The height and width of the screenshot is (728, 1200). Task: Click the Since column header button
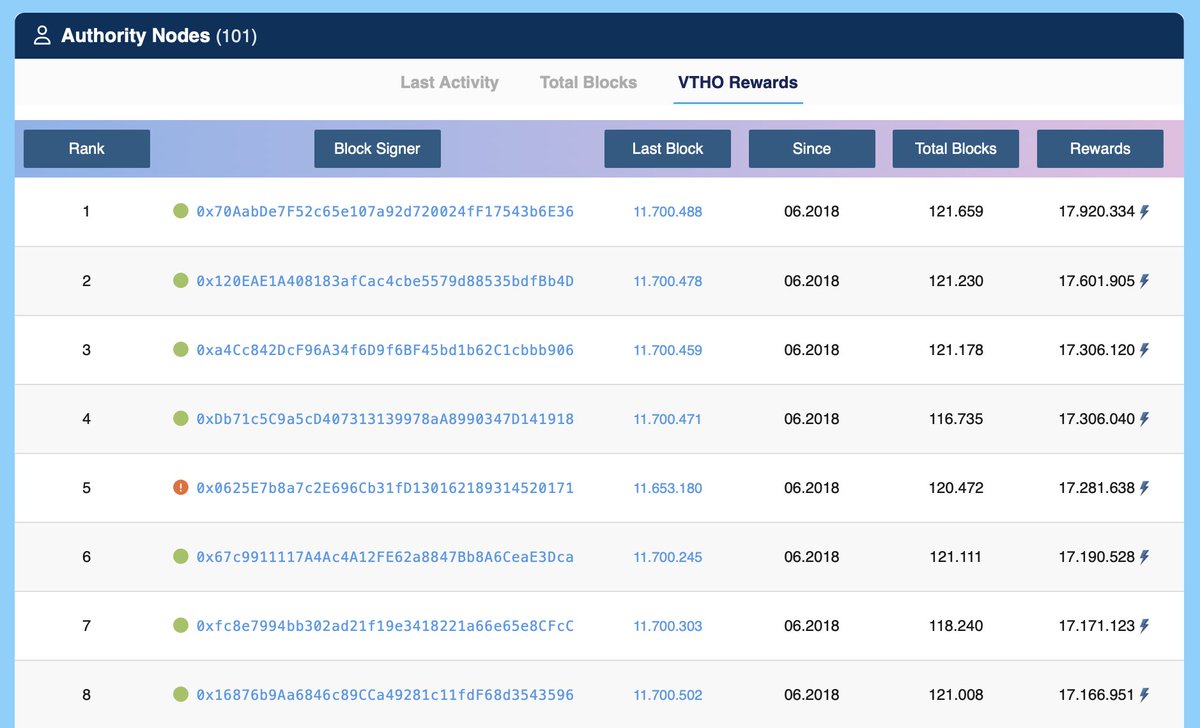[812, 148]
